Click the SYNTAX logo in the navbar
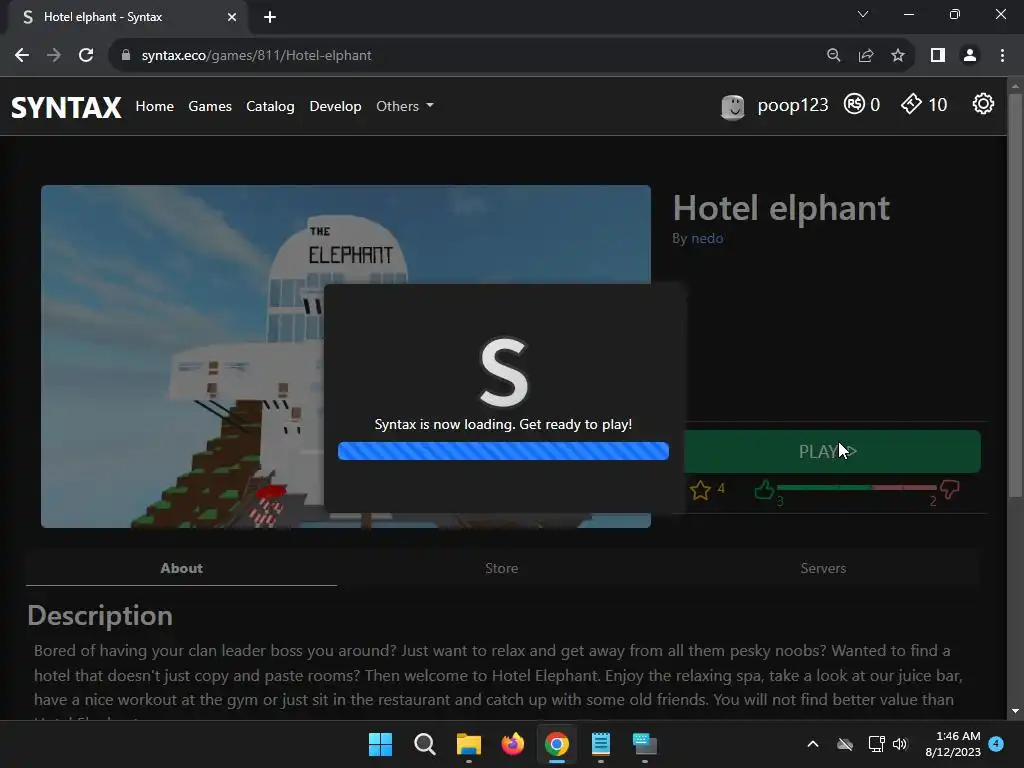 [x=66, y=107]
